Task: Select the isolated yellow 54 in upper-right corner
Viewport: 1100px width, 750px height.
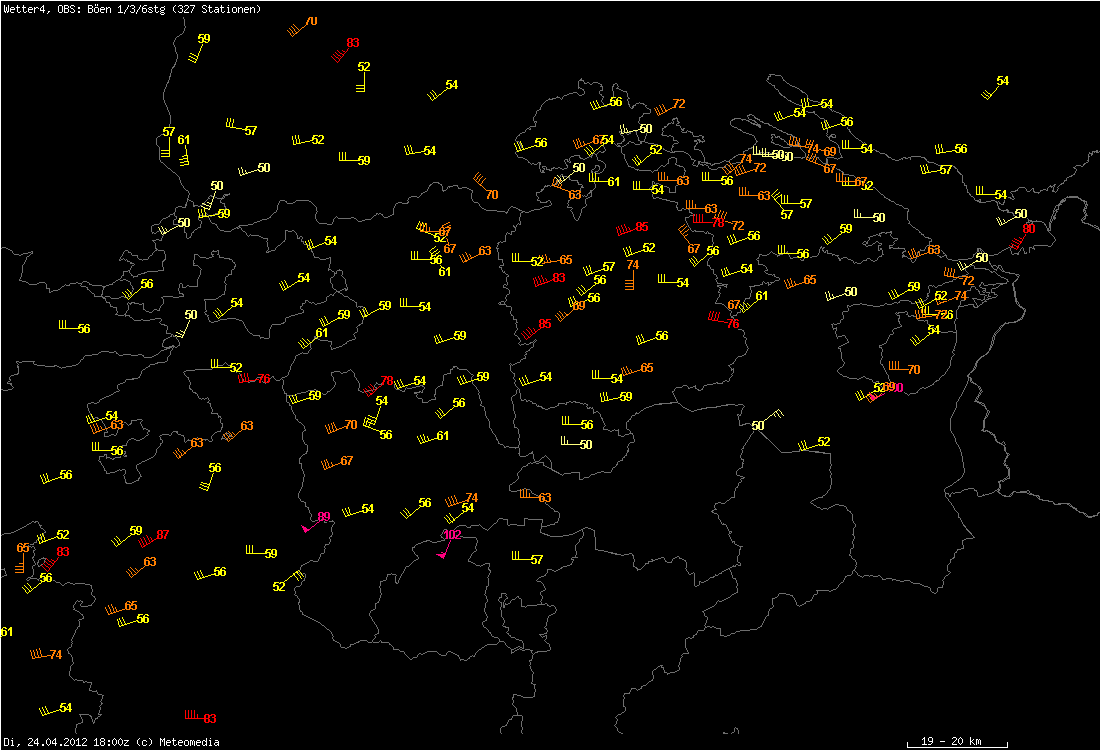Action: 1002,81
